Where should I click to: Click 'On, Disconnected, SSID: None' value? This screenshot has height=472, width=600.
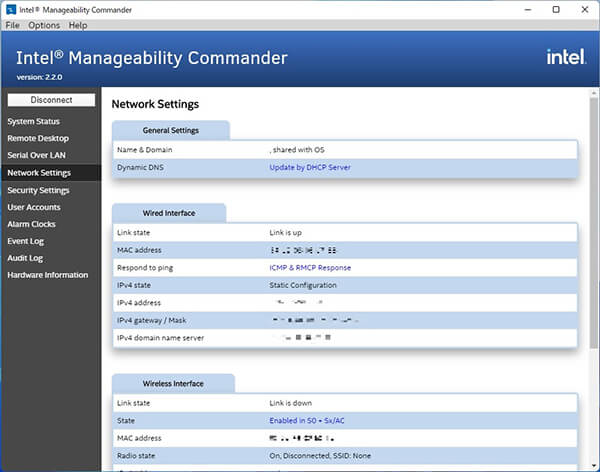pyautogui.click(x=320, y=456)
